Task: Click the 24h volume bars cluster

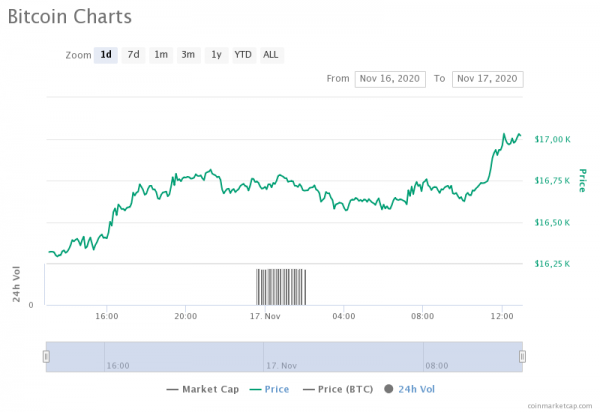Action: pos(281,287)
